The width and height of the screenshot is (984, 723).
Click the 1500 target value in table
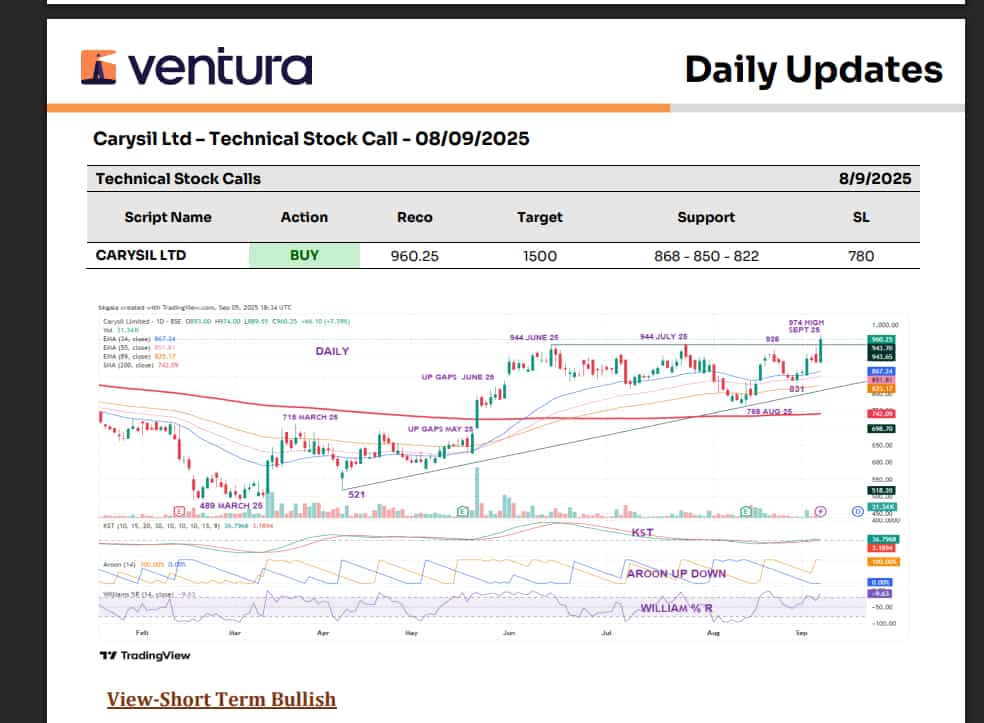coord(539,256)
